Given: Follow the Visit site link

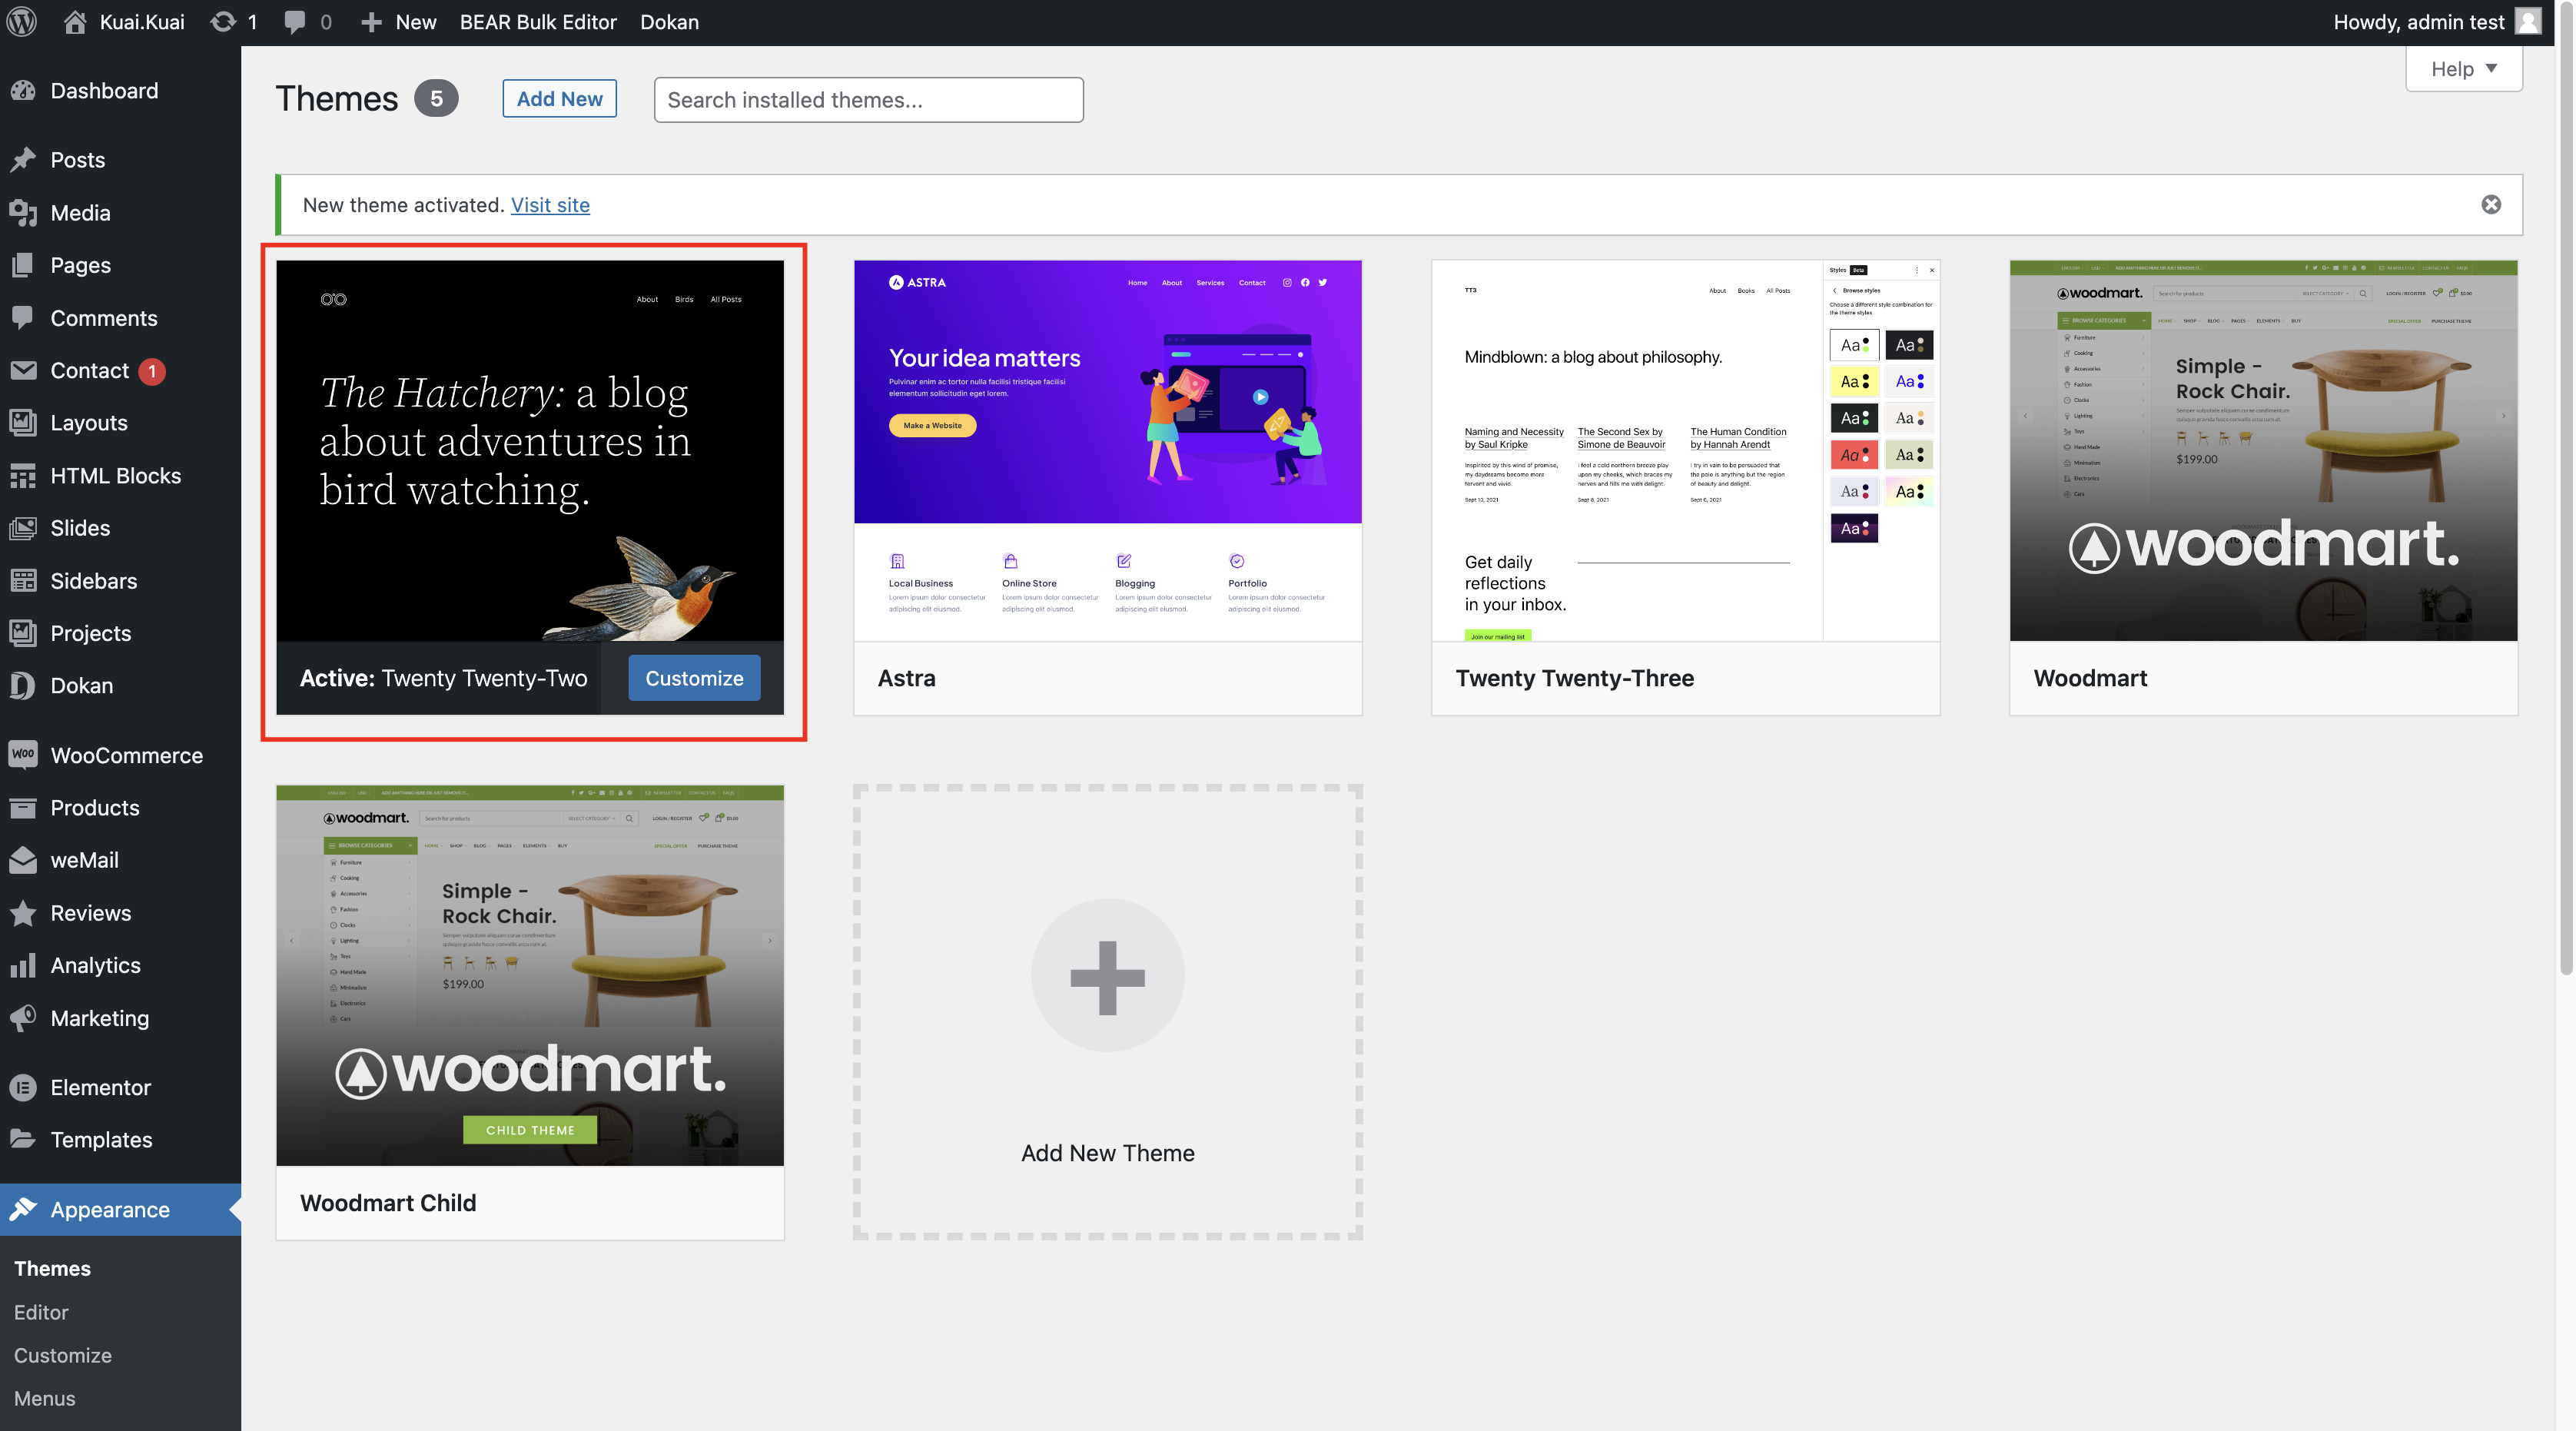Looking at the screenshot, I should (x=550, y=205).
